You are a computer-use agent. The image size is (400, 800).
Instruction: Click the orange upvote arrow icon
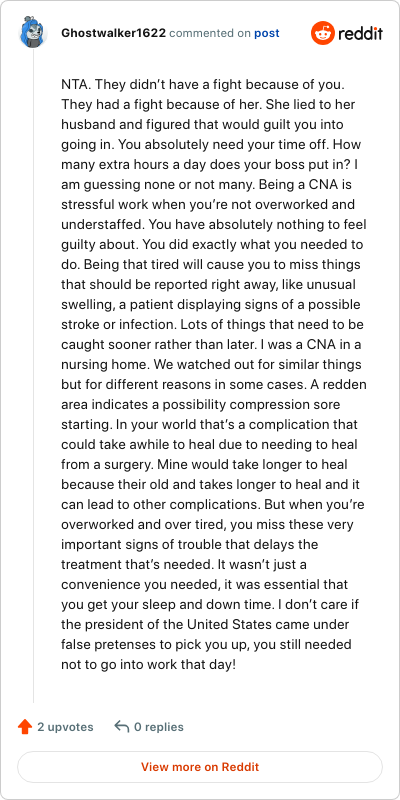[x=25, y=727]
